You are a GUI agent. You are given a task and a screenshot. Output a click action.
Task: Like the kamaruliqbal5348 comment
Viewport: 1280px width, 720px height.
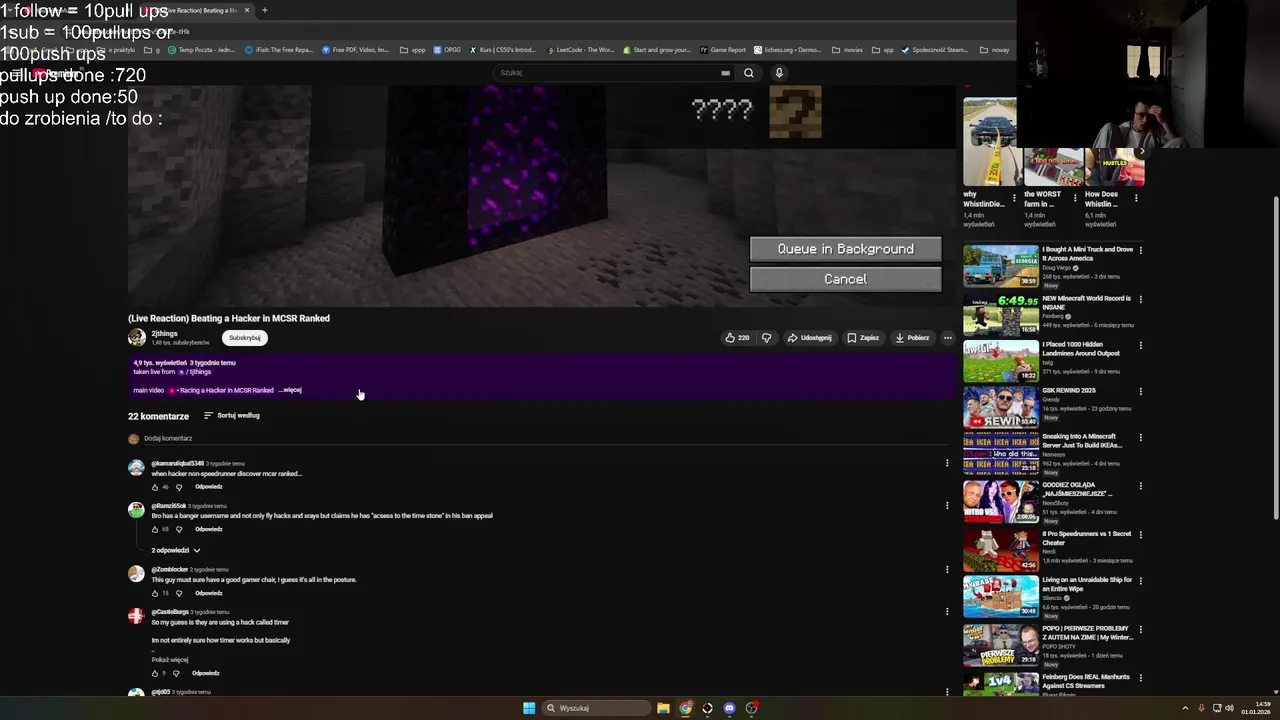[155, 487]
